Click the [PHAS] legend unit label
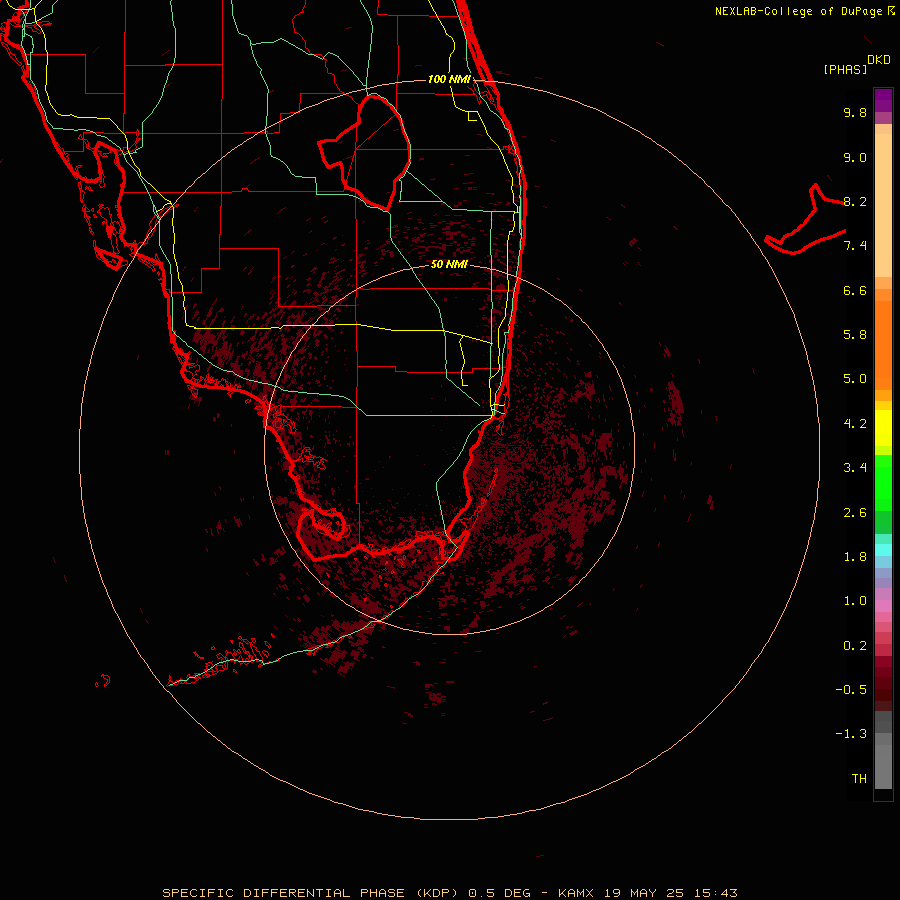 tap(845, 69)
